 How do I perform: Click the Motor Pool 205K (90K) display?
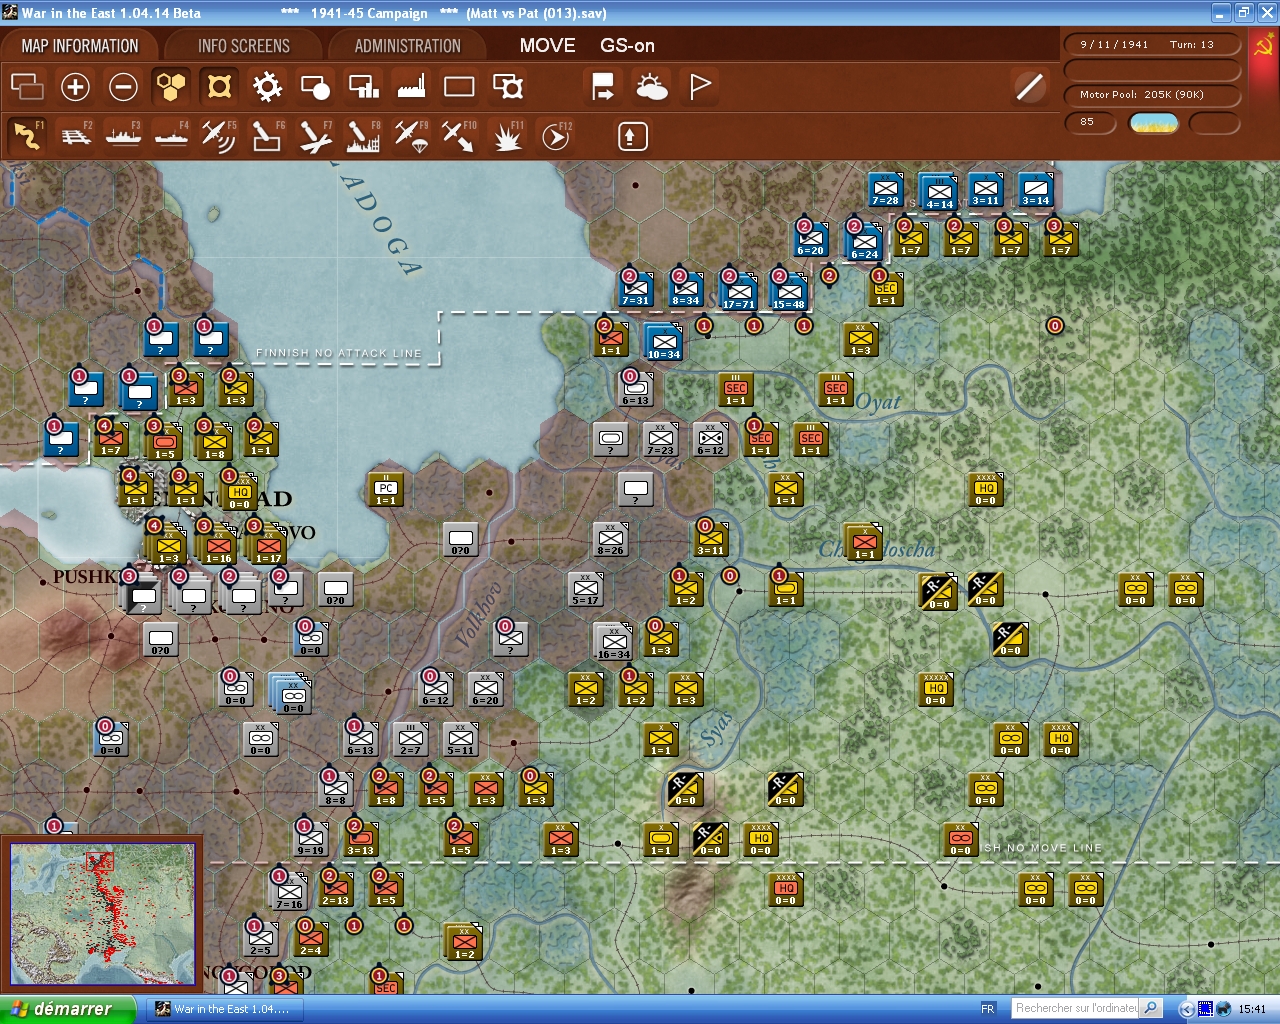tap(1151, 95)
